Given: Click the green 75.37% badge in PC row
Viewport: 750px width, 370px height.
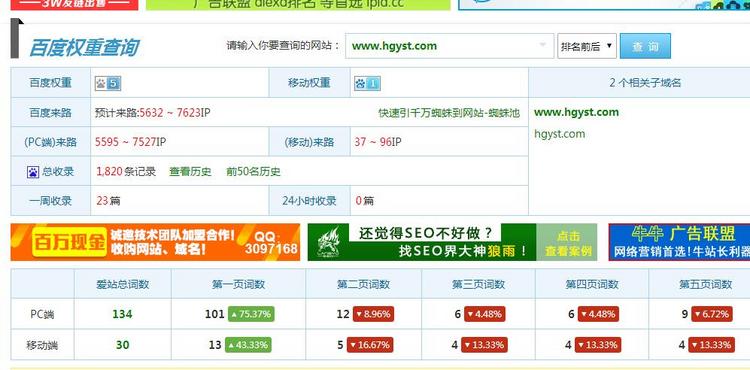Looking at the screenshot, I should [x=251, y=314].
